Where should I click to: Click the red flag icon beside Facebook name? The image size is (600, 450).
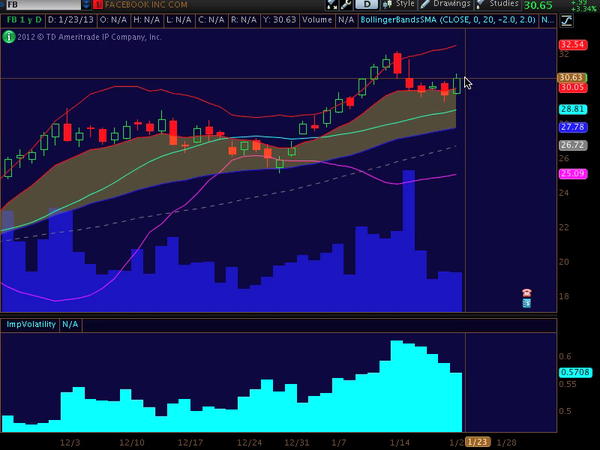click(98, 5)
